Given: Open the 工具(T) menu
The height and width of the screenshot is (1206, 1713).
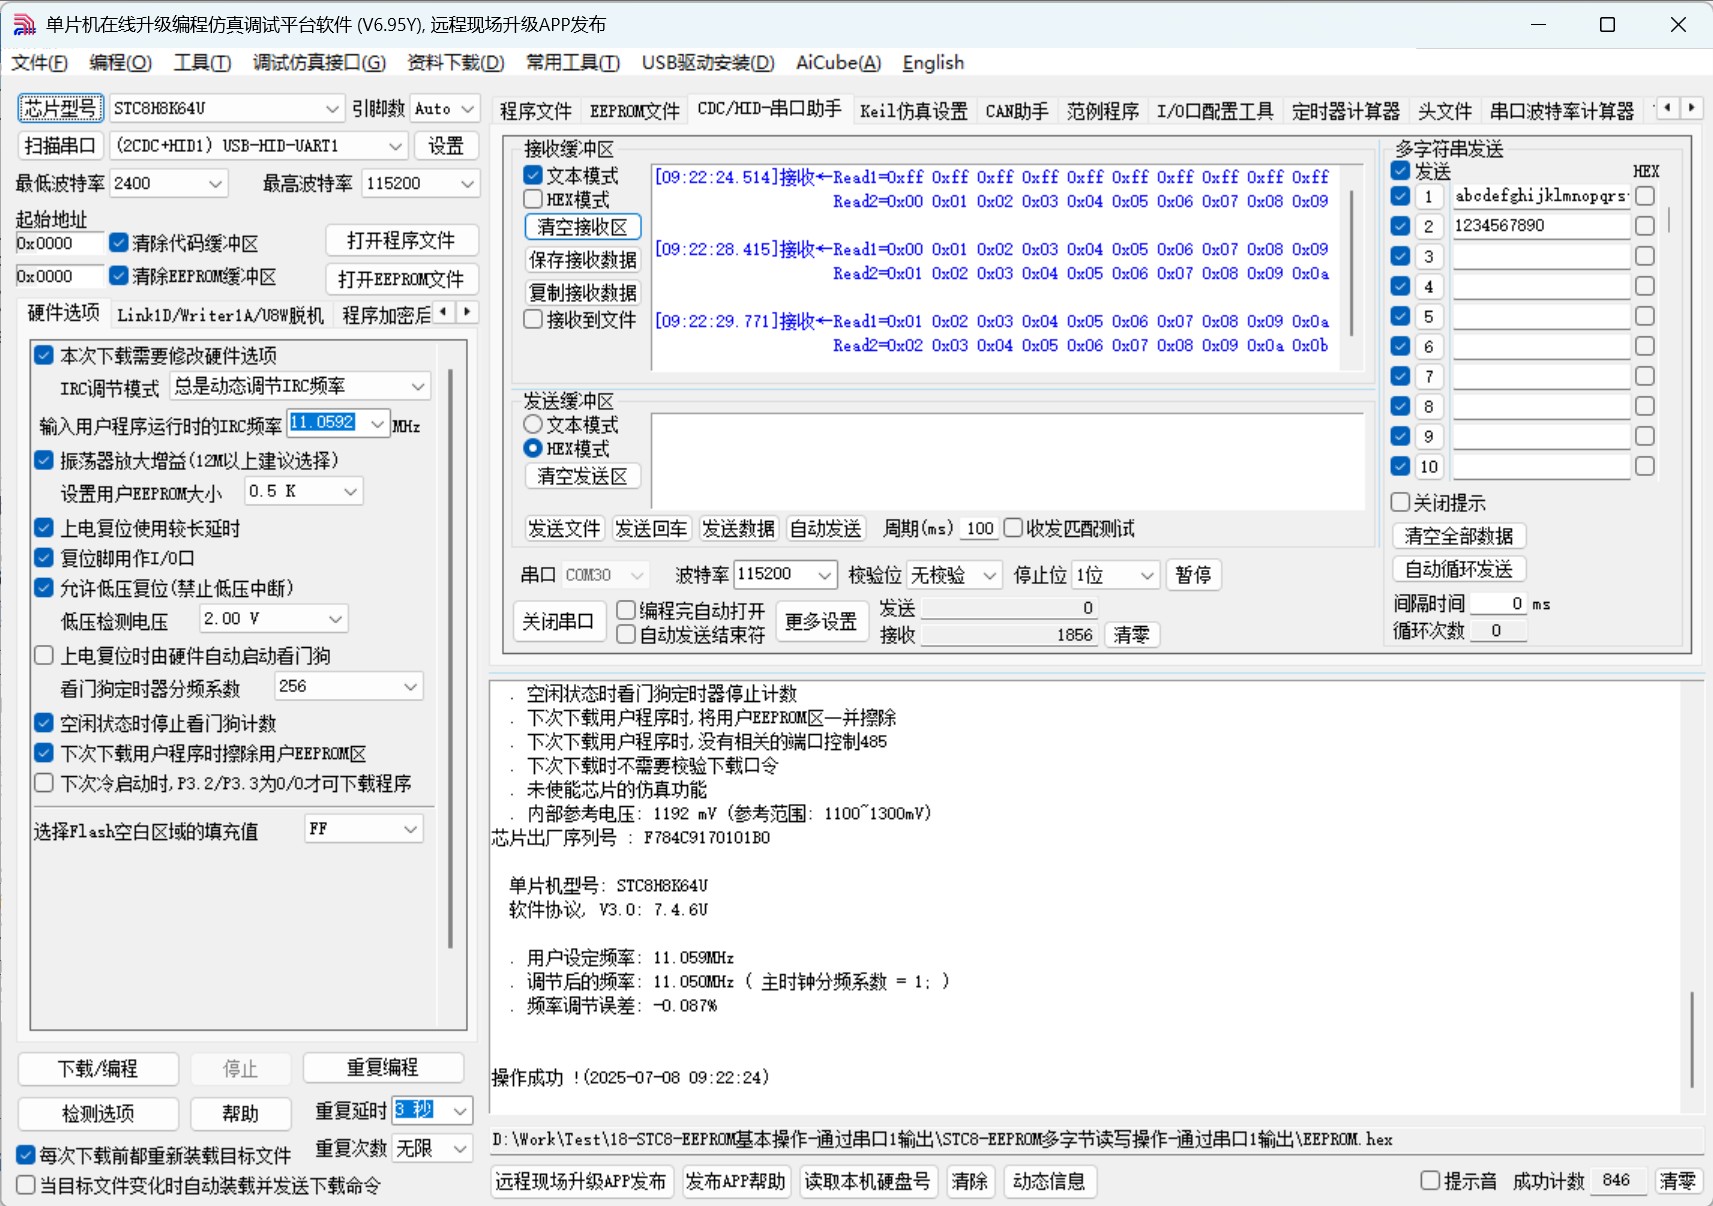Looking at the screenshot, I should 202,62.
